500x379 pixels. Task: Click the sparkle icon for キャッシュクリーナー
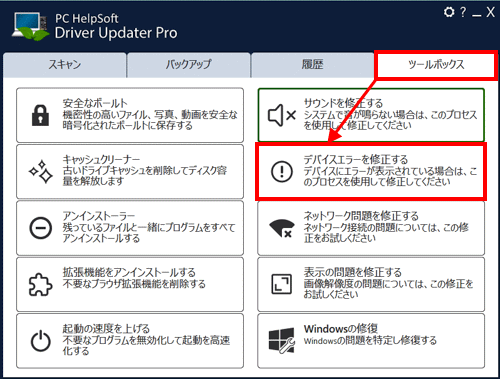(41, 172)
